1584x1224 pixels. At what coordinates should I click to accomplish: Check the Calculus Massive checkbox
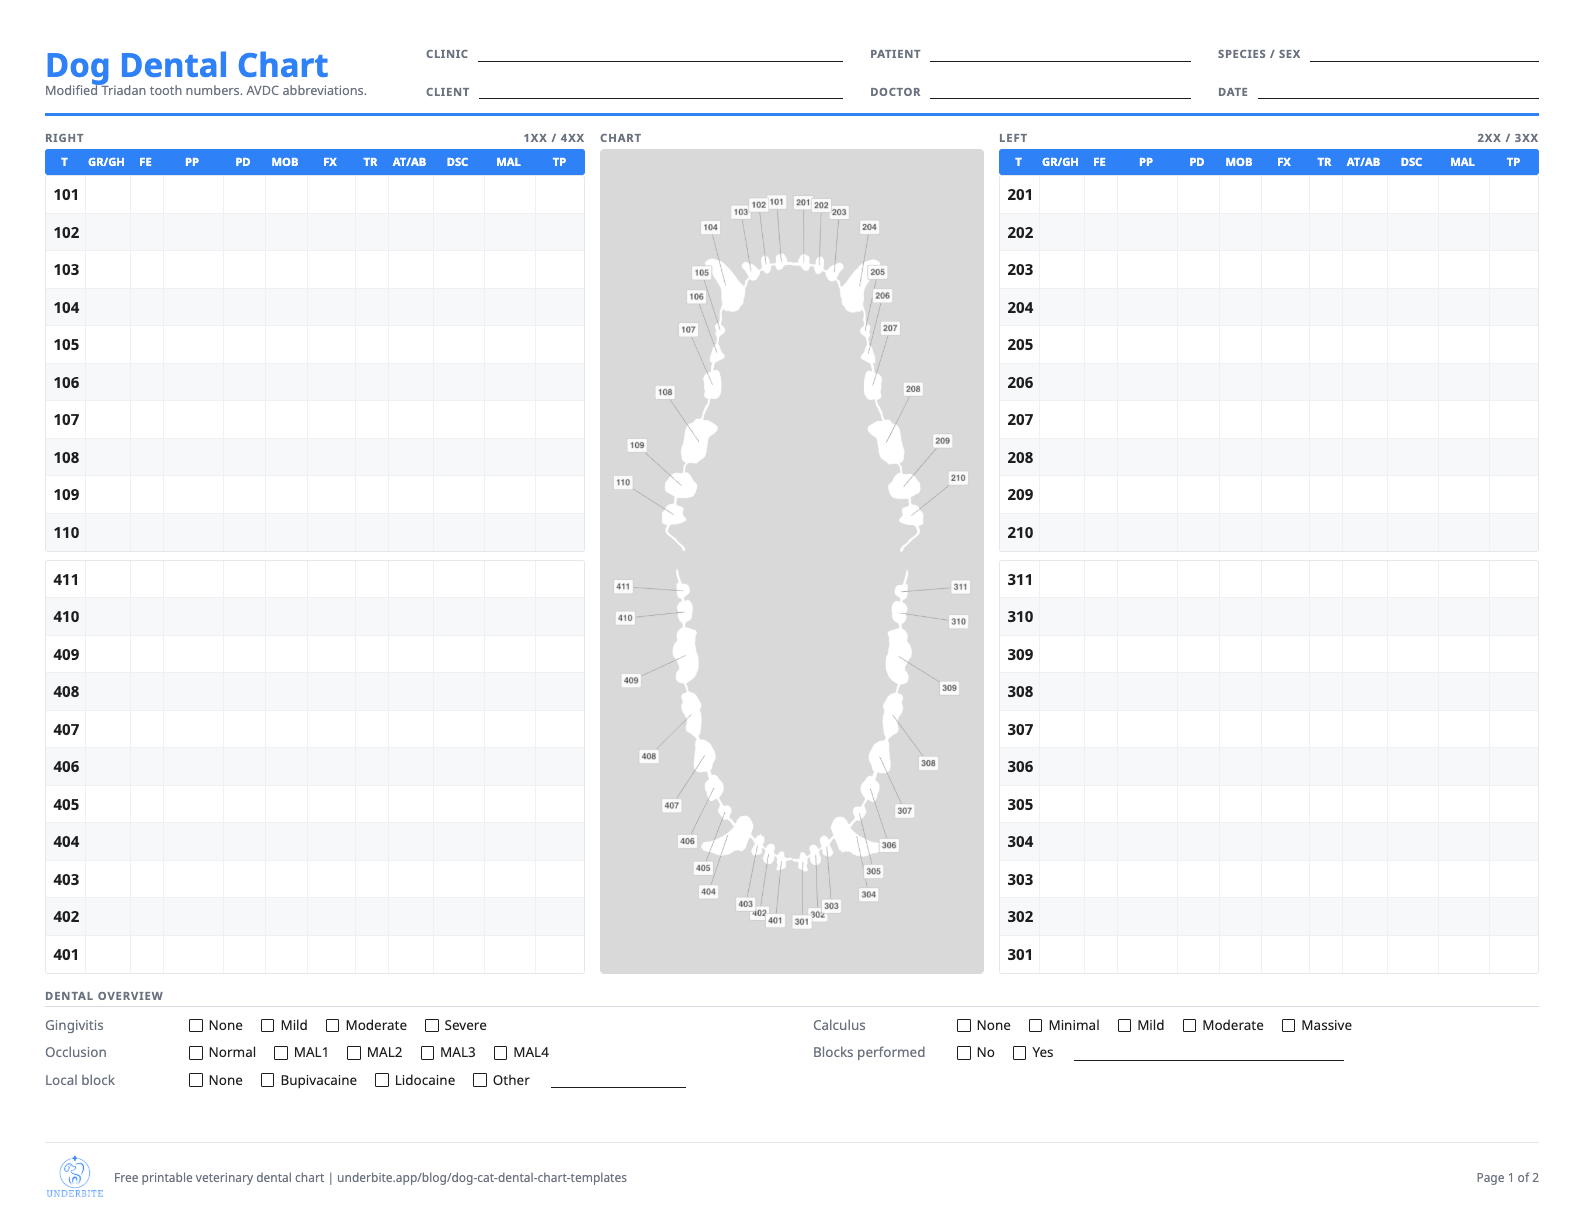click(x=1289, y=1025)
